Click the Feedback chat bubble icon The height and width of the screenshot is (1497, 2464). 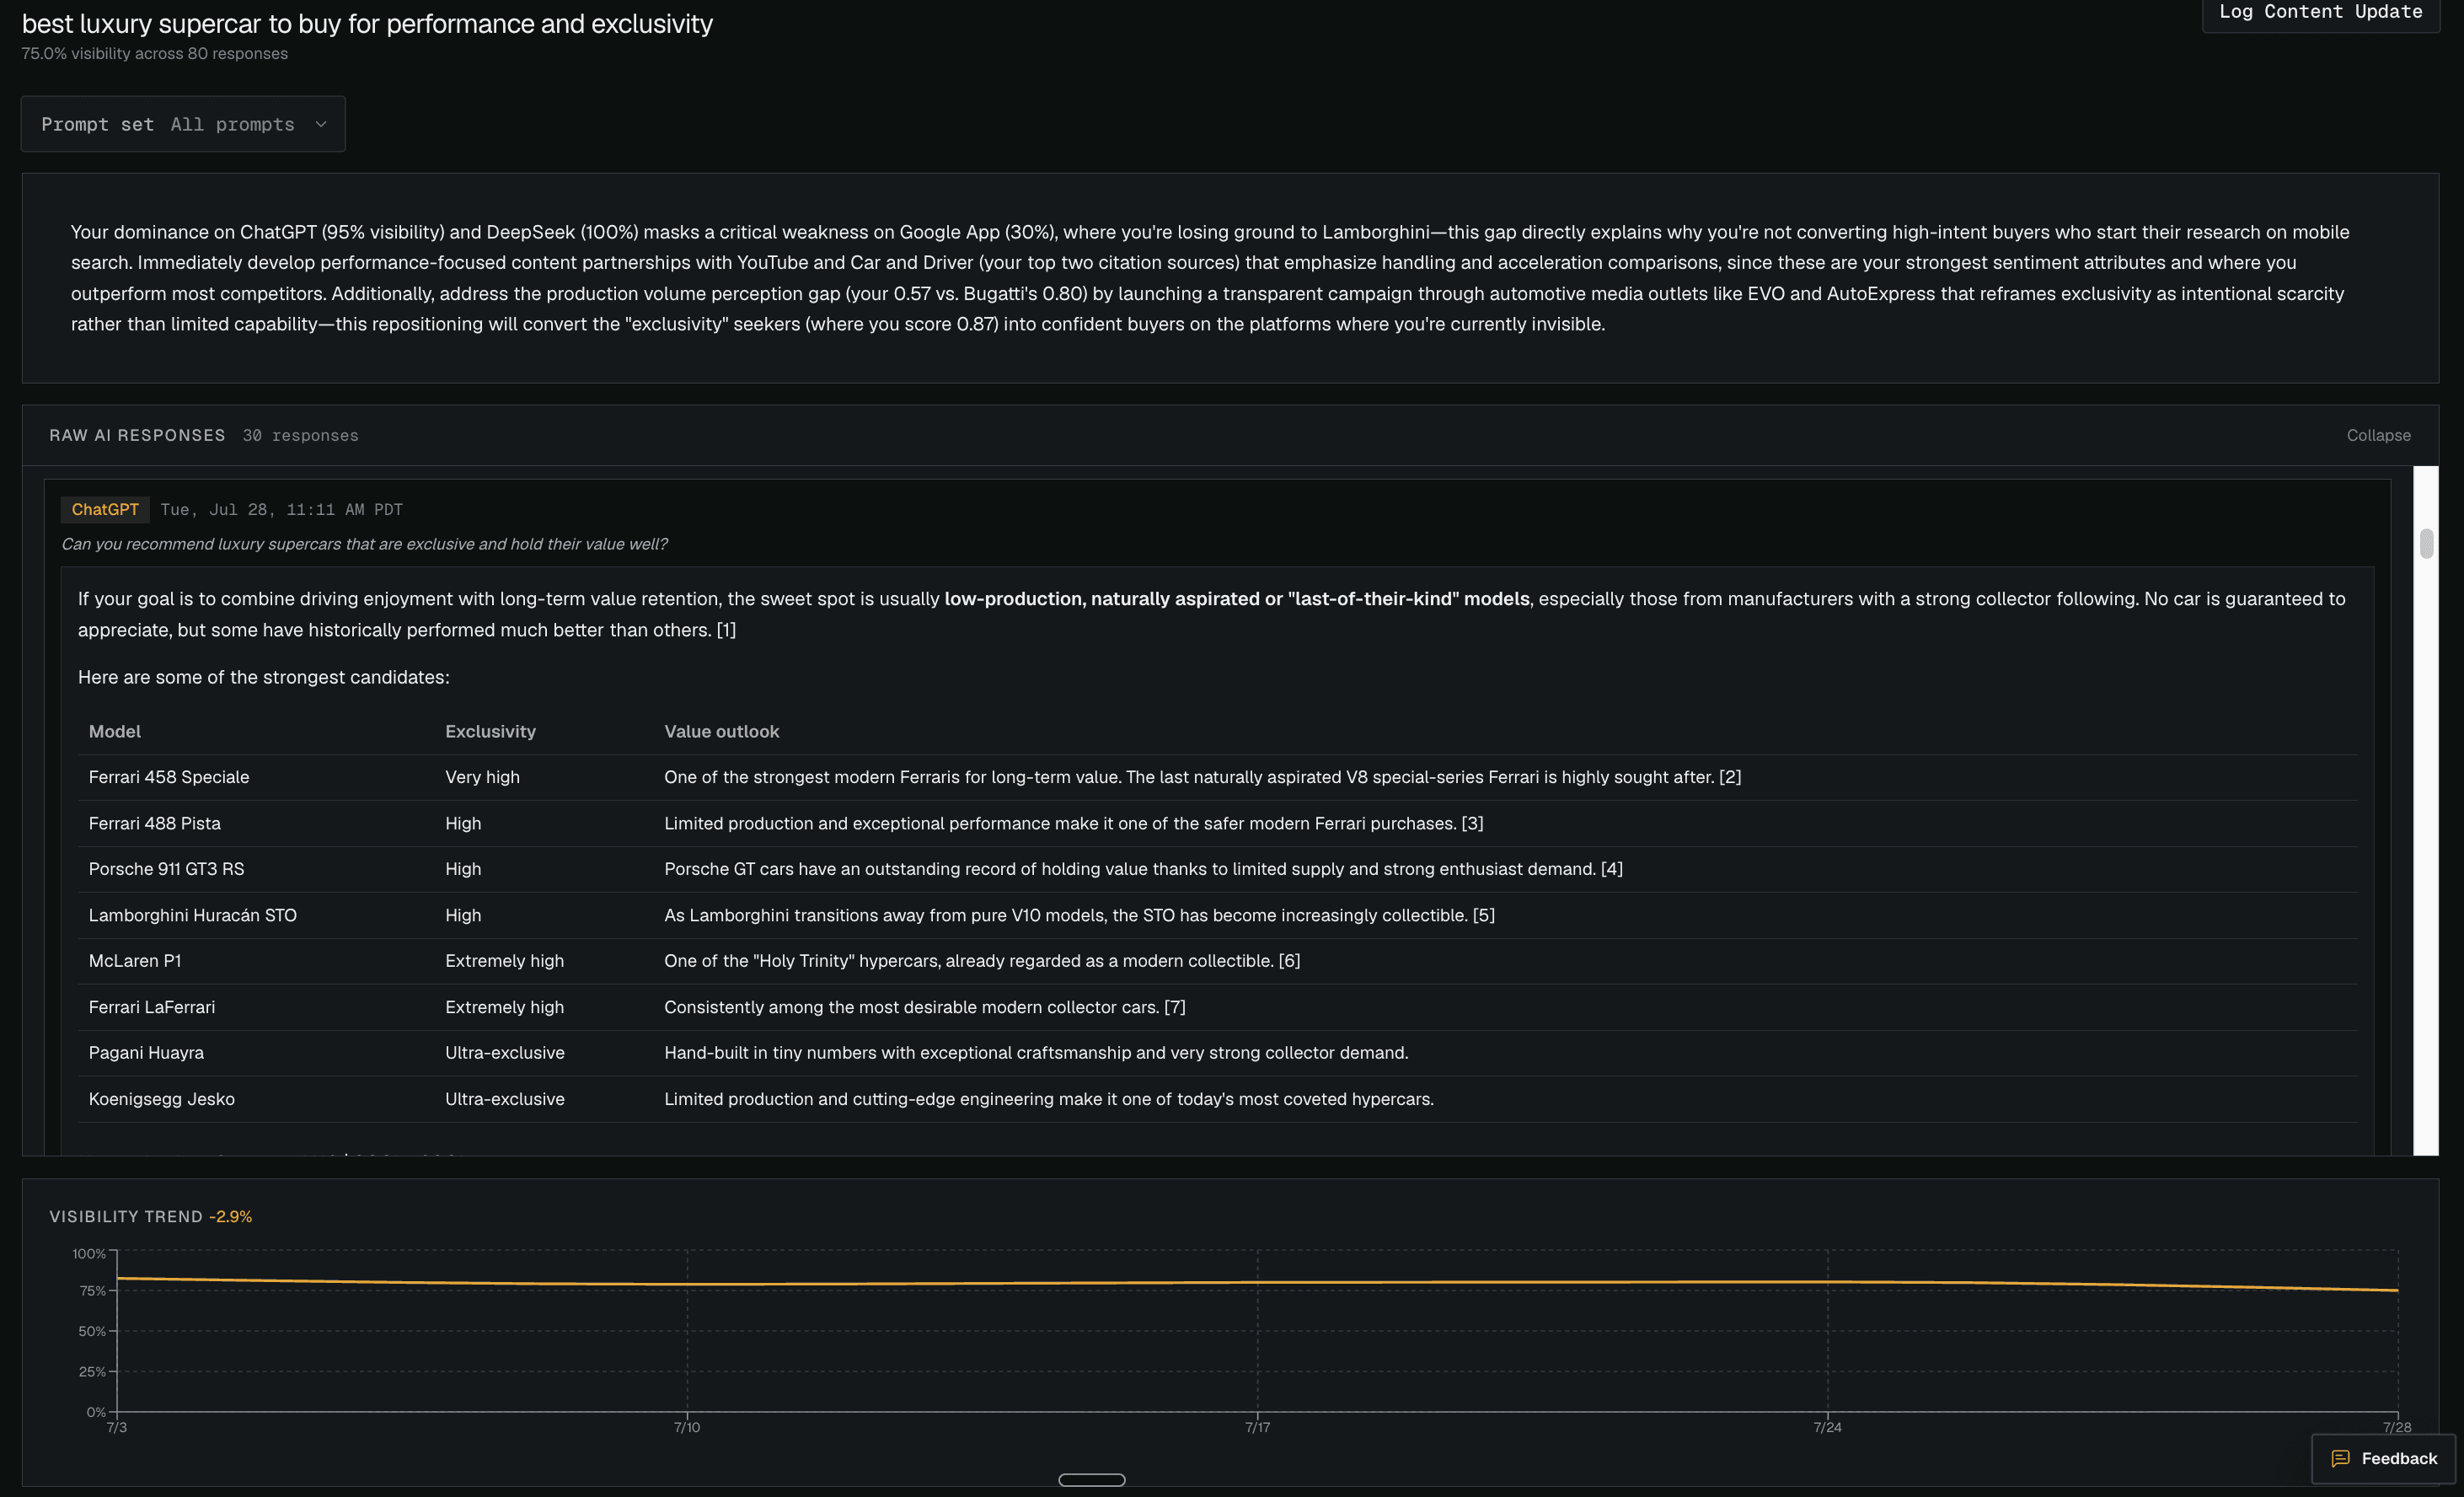(2340, 1458)
